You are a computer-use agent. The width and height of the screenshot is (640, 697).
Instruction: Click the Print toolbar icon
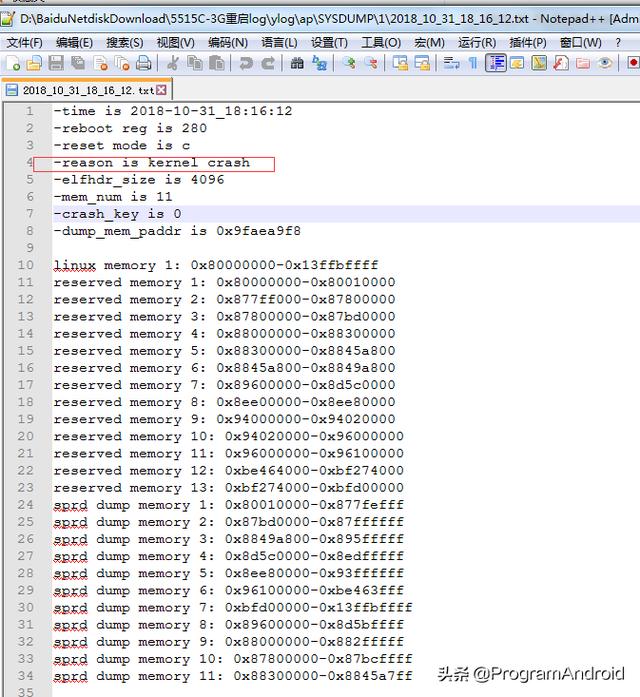[144, 63]
